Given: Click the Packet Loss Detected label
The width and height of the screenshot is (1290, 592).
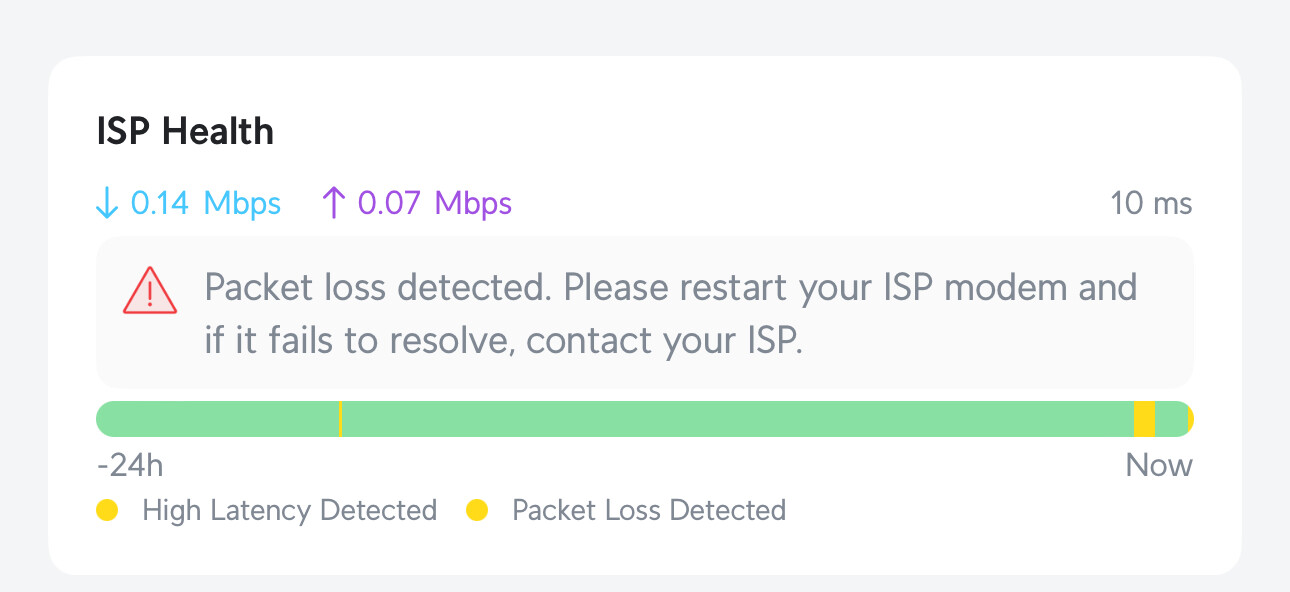Looking at the screenshot, I should click(649, 510).
